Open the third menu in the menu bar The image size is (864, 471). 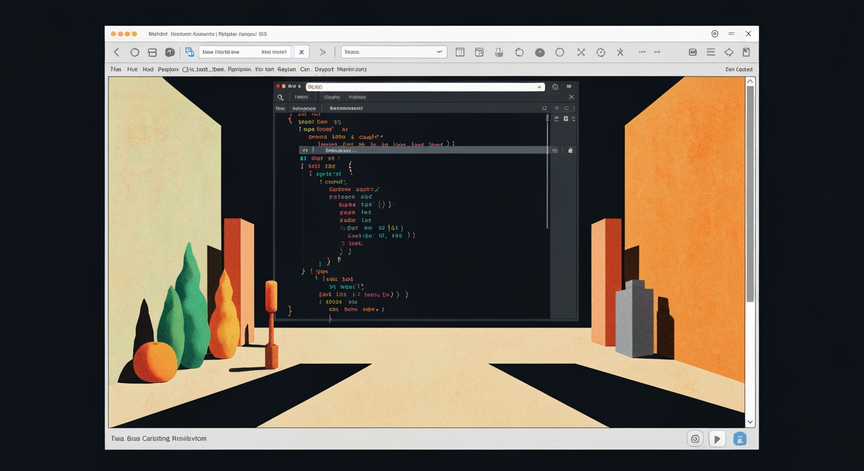[148, 69]
